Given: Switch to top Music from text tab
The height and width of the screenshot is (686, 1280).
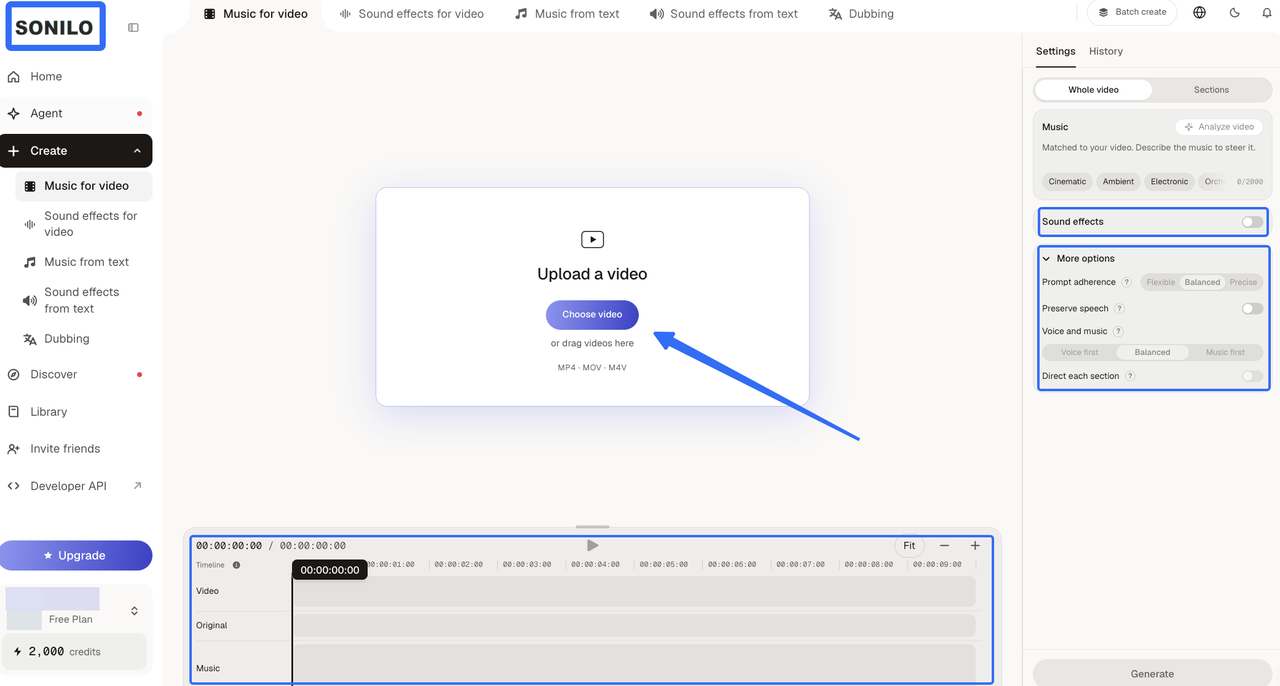Looking at the screenshot, I should (x=567, y=14).
